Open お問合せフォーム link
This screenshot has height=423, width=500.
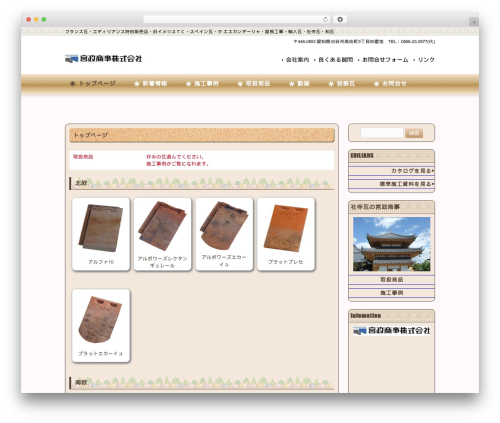pos(385,60)
